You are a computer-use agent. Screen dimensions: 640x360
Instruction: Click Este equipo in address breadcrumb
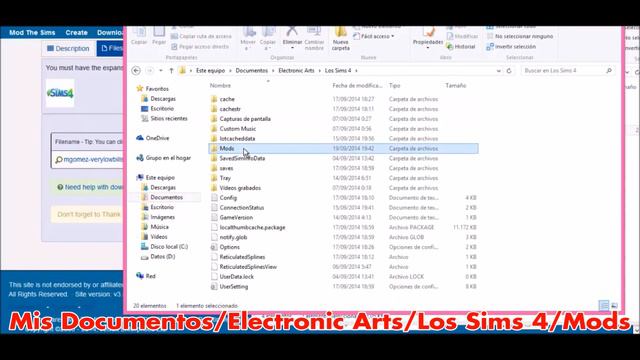click(x=210, y=71)
